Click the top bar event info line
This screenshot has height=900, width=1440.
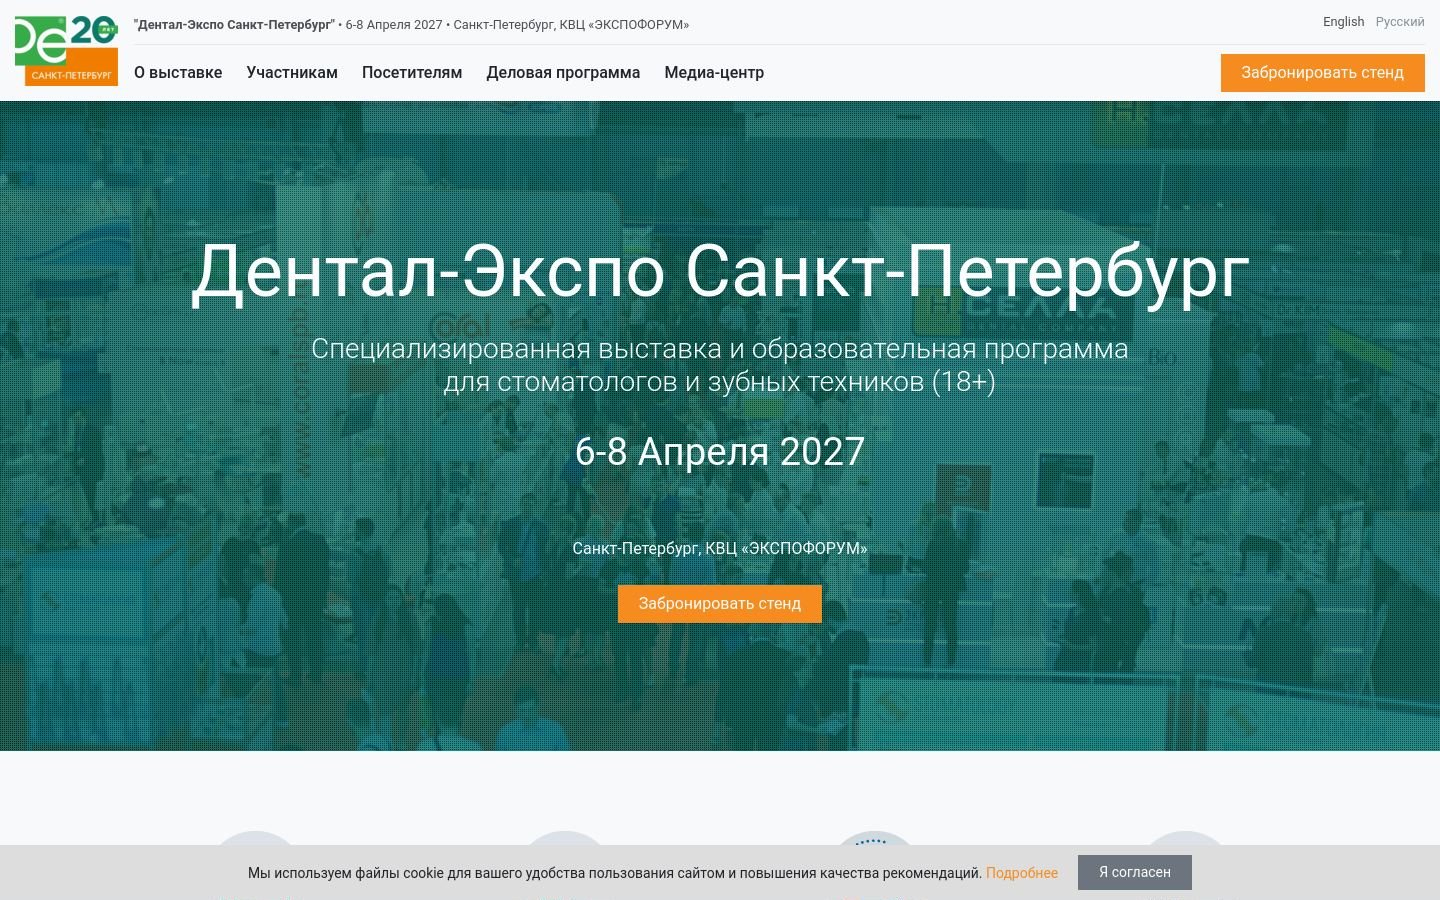pos(412,25)
